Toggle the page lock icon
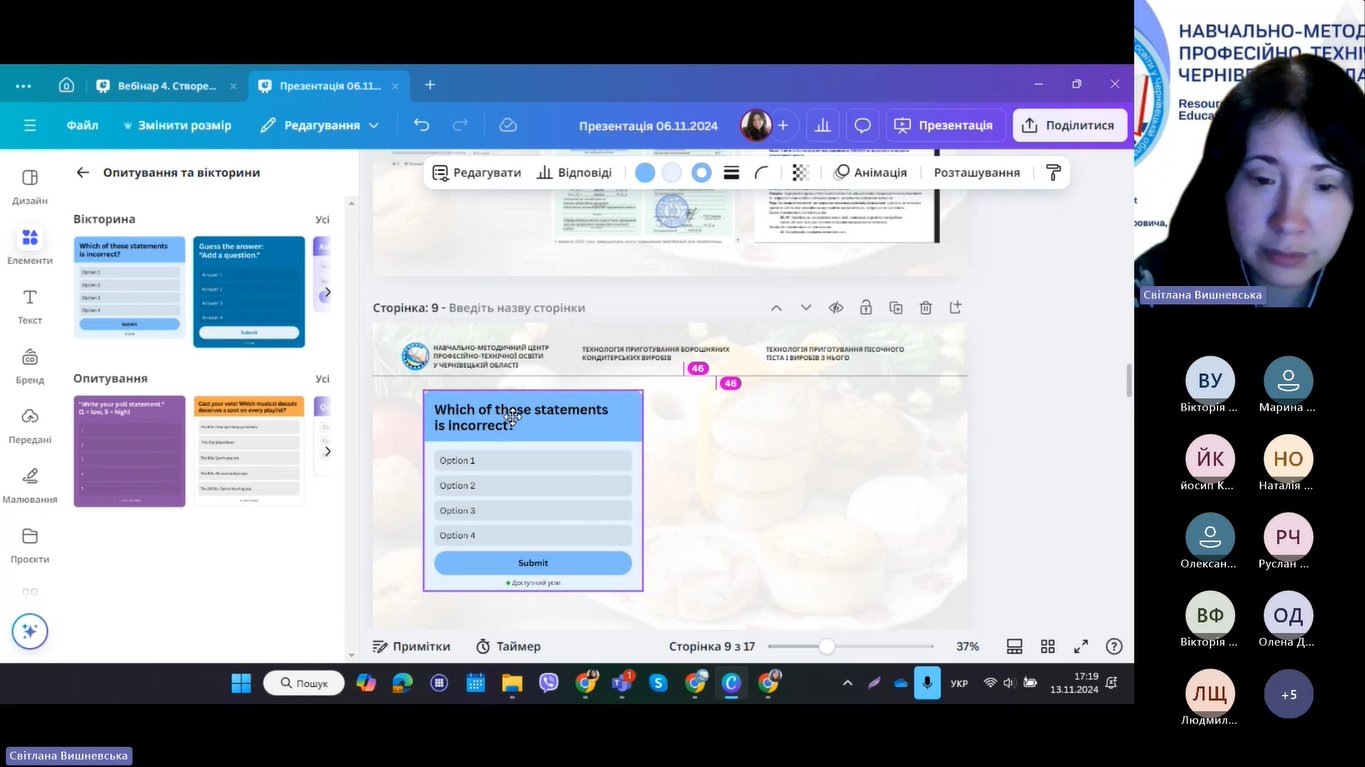 866,308
